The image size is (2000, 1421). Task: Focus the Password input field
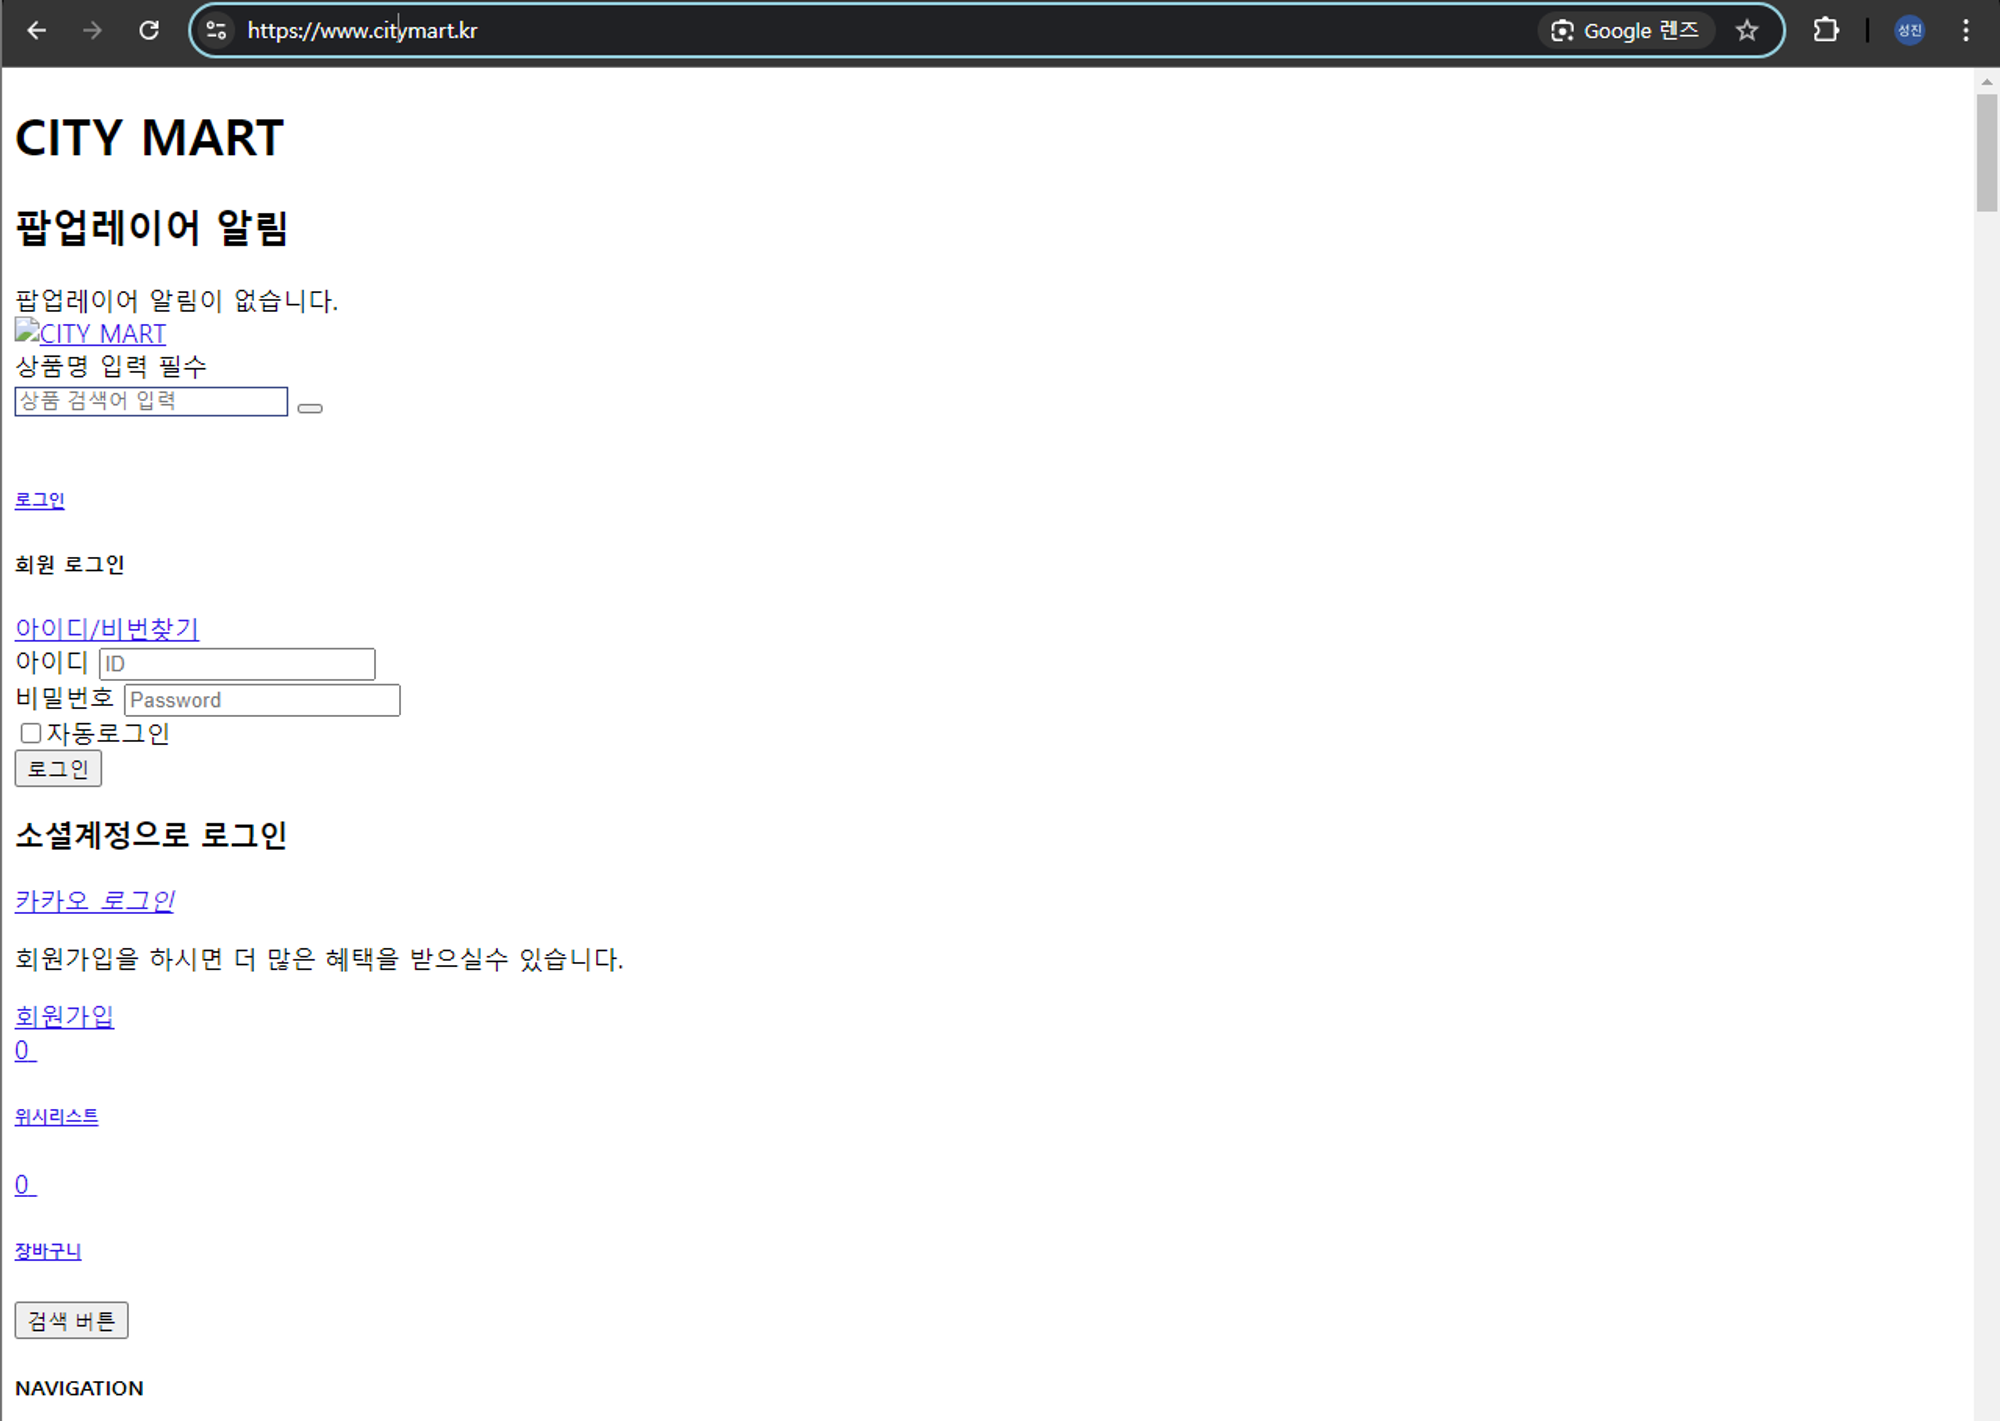tap(262, 700)
